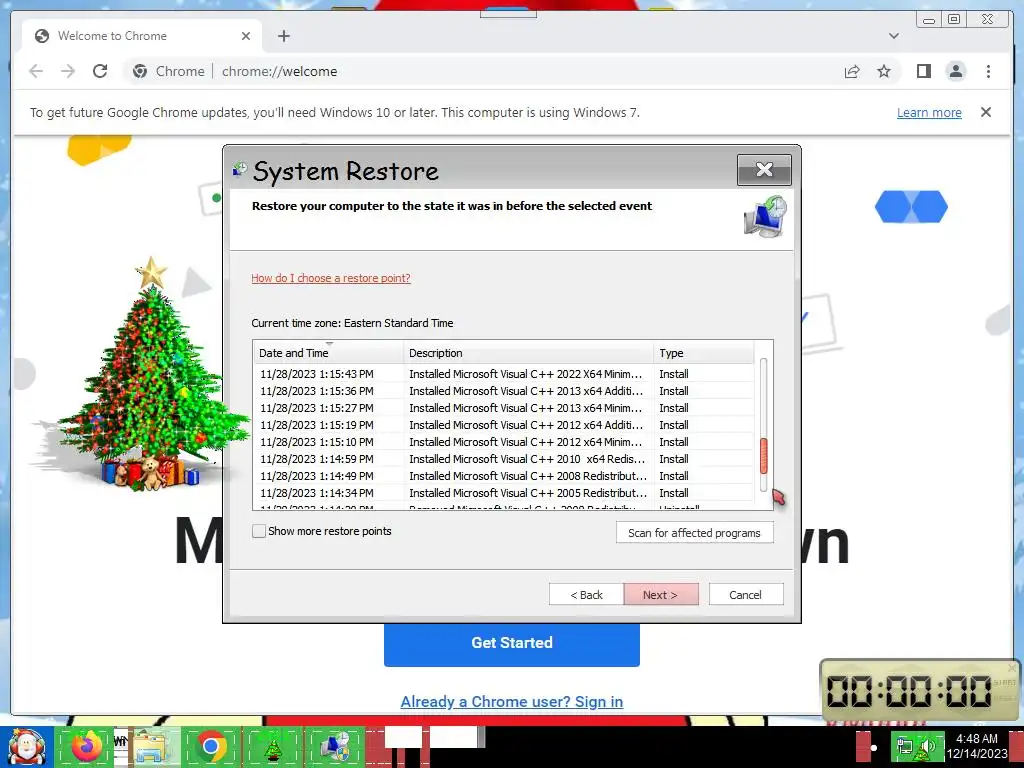The width and height of the screenshot is (1024, 768).
Task: Dismiss the Windows 7 update notice
Action: pos(986,112)
